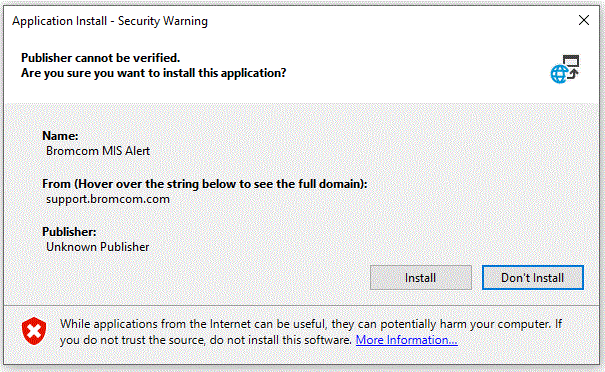Click the 'Security Warning' title bar text
This screenshot has height=372, width=605.
[x=163, y=21]
